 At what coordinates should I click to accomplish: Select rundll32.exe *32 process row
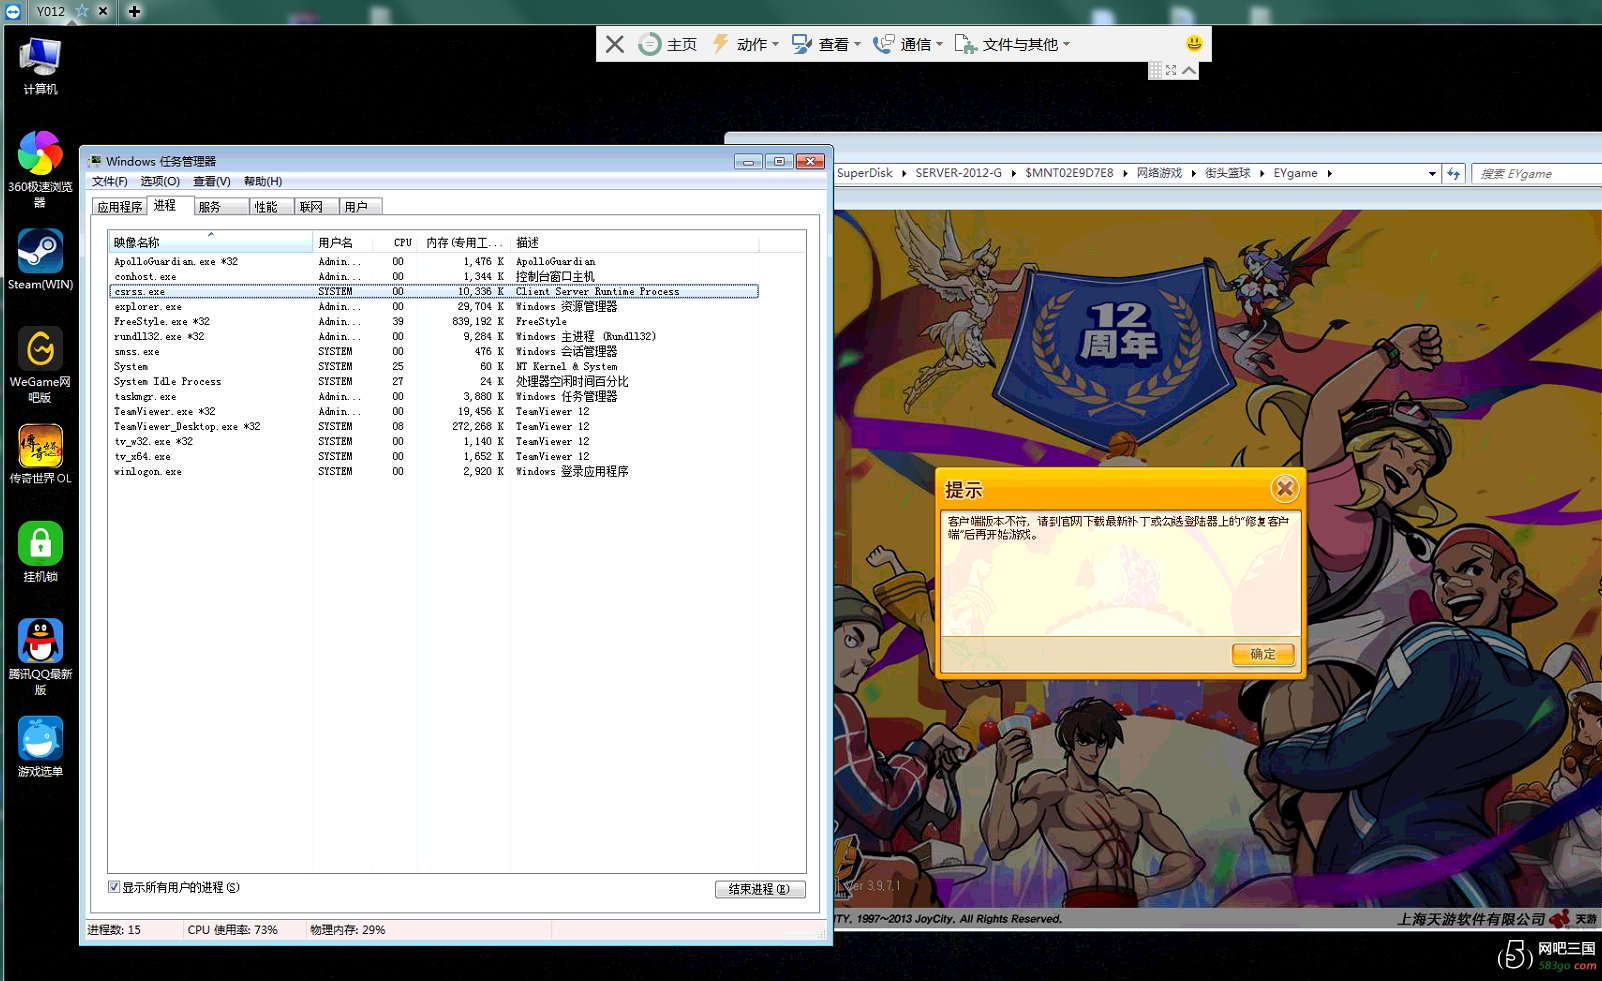(x=433, y=336)
